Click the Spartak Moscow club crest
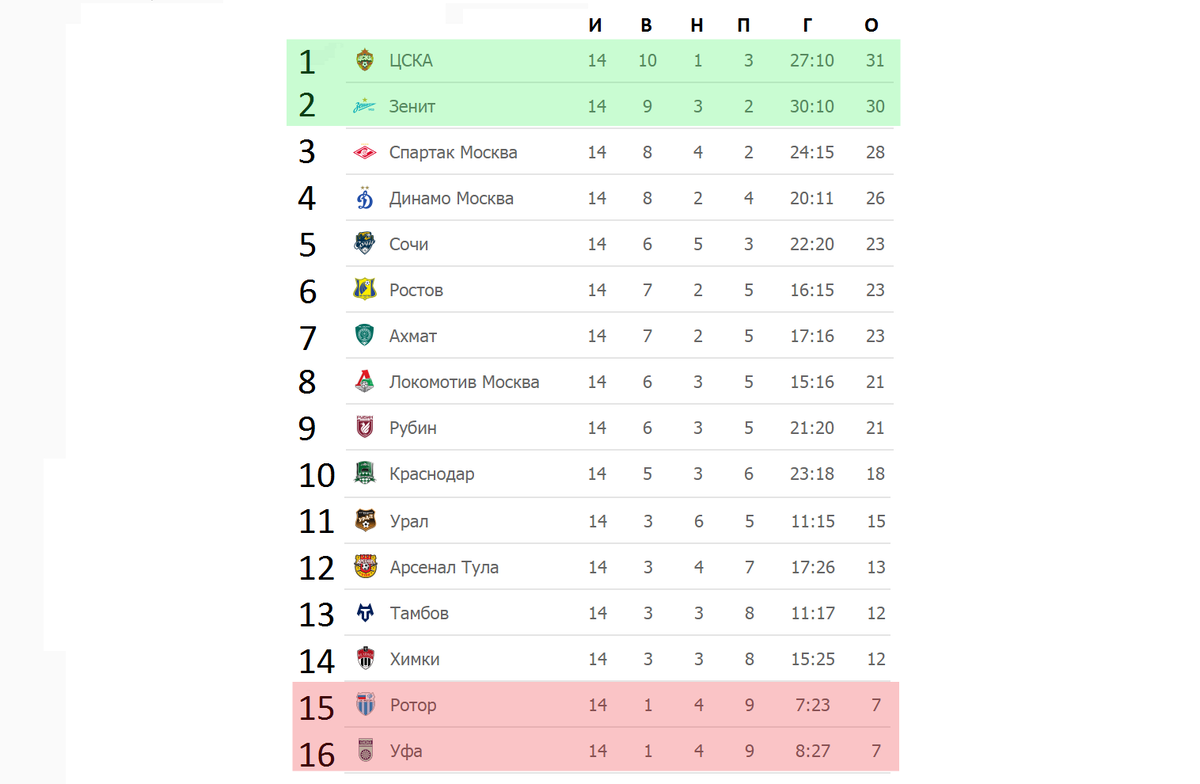Screen dimensions: 1200x784 [365, 152]
